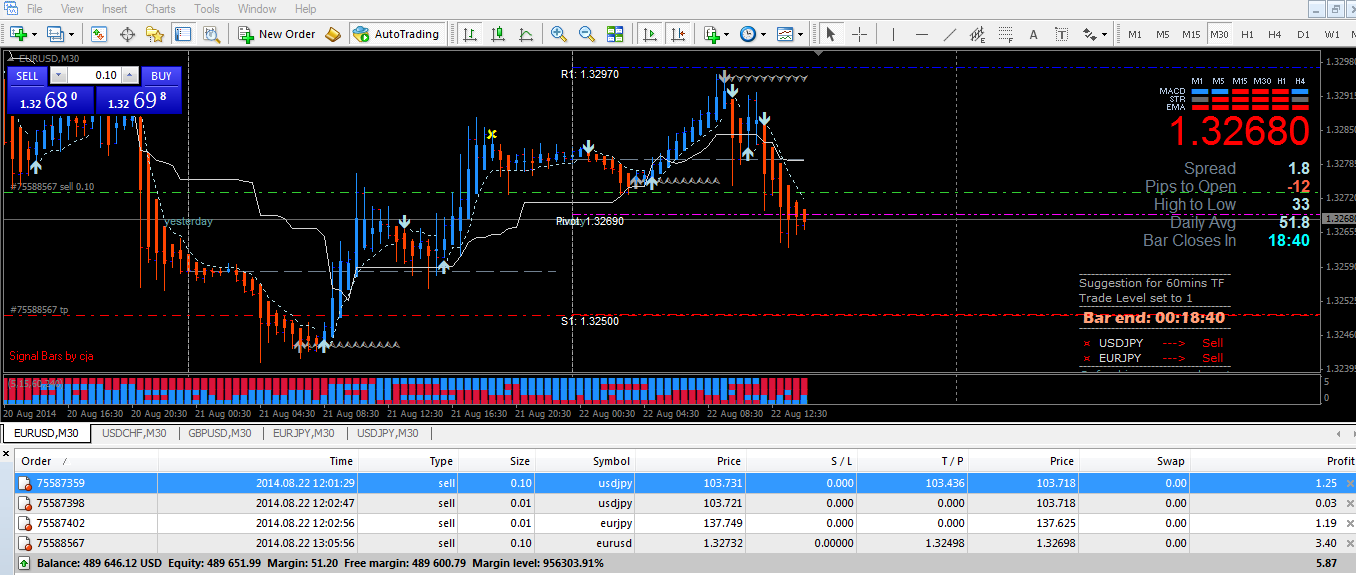This screenshot has height=575, width=1356.
Task: Toggle the AutoTrading button
Action: coord(397,34)
